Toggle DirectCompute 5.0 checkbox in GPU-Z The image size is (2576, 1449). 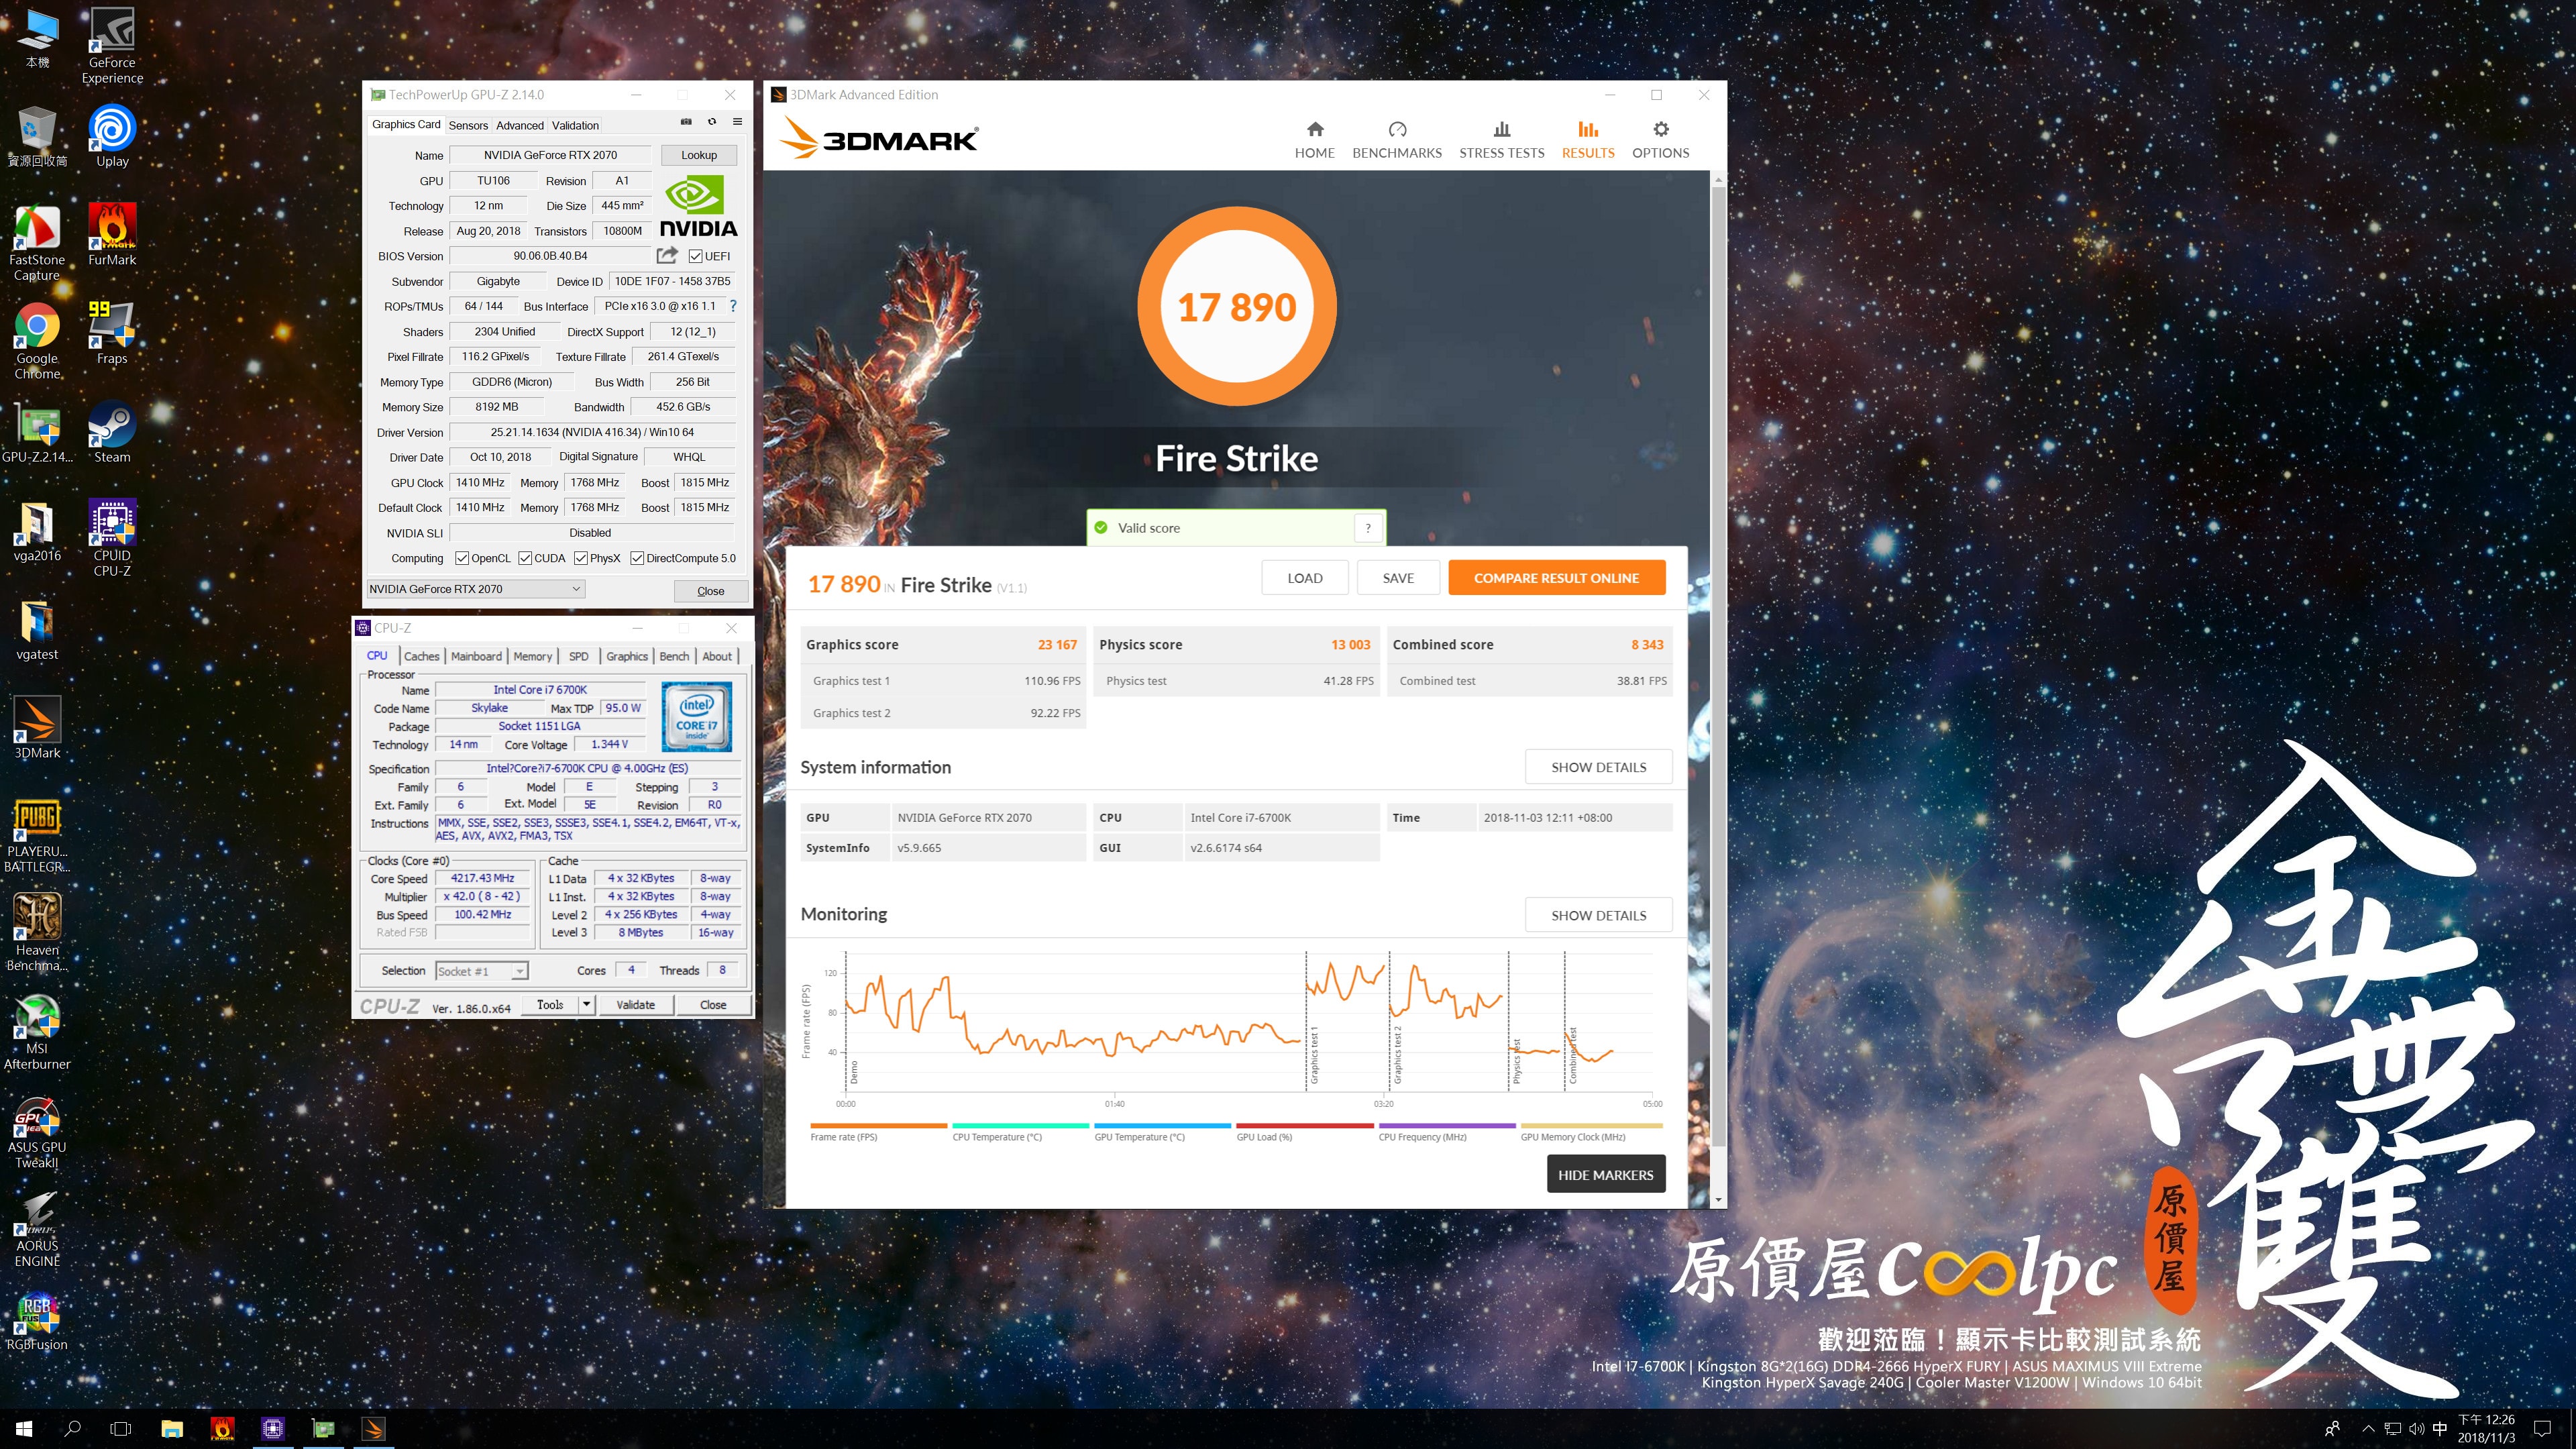point(637,558)
